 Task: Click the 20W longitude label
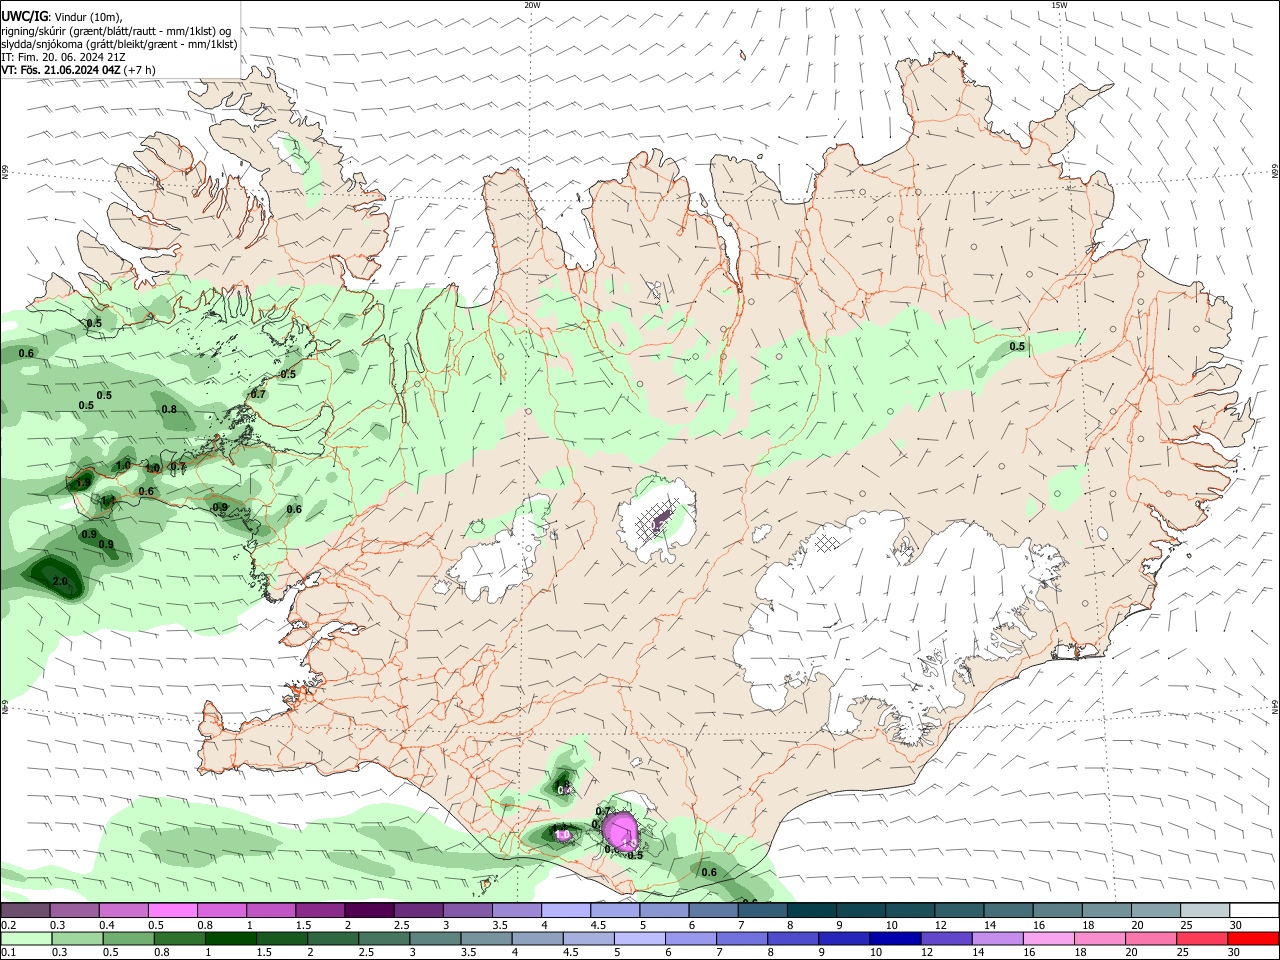click(533, 5)
